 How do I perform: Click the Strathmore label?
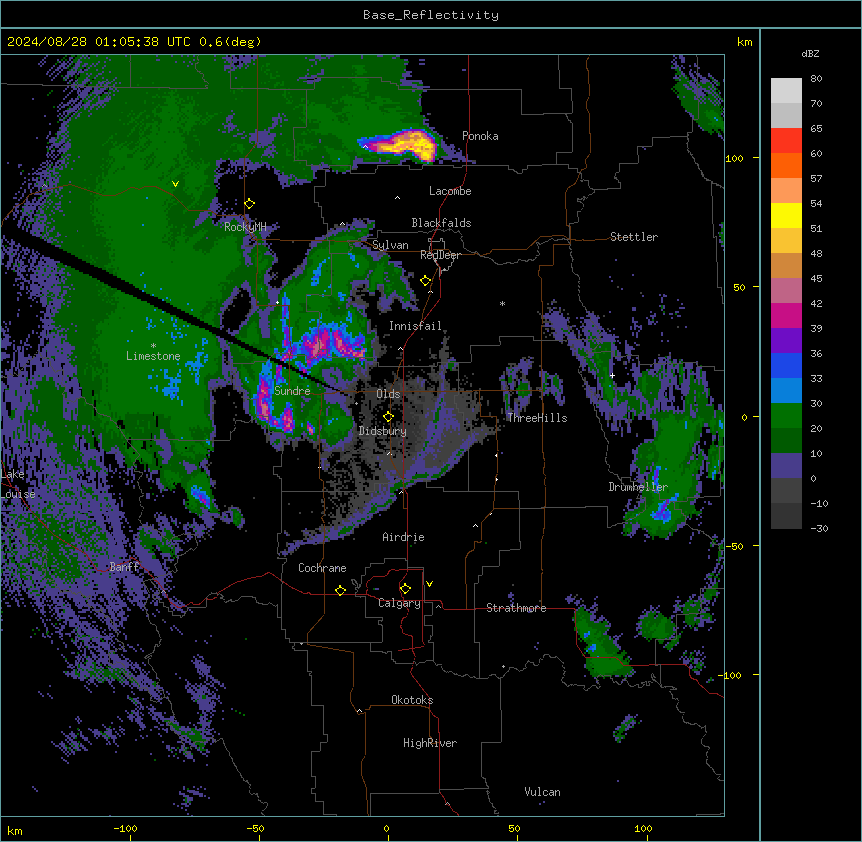pyautogui.click(x=516, y=608)
